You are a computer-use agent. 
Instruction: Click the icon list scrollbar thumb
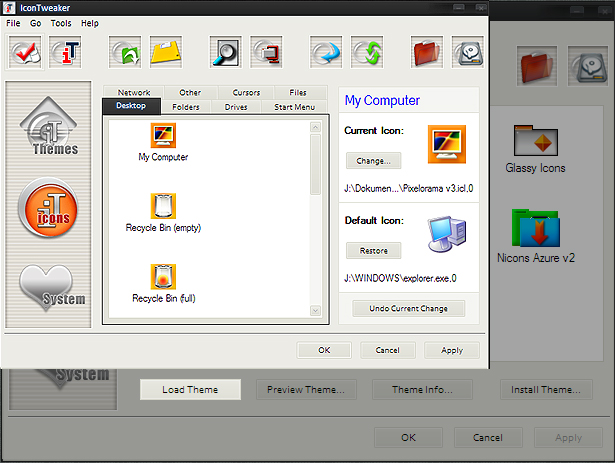(315, 164)
